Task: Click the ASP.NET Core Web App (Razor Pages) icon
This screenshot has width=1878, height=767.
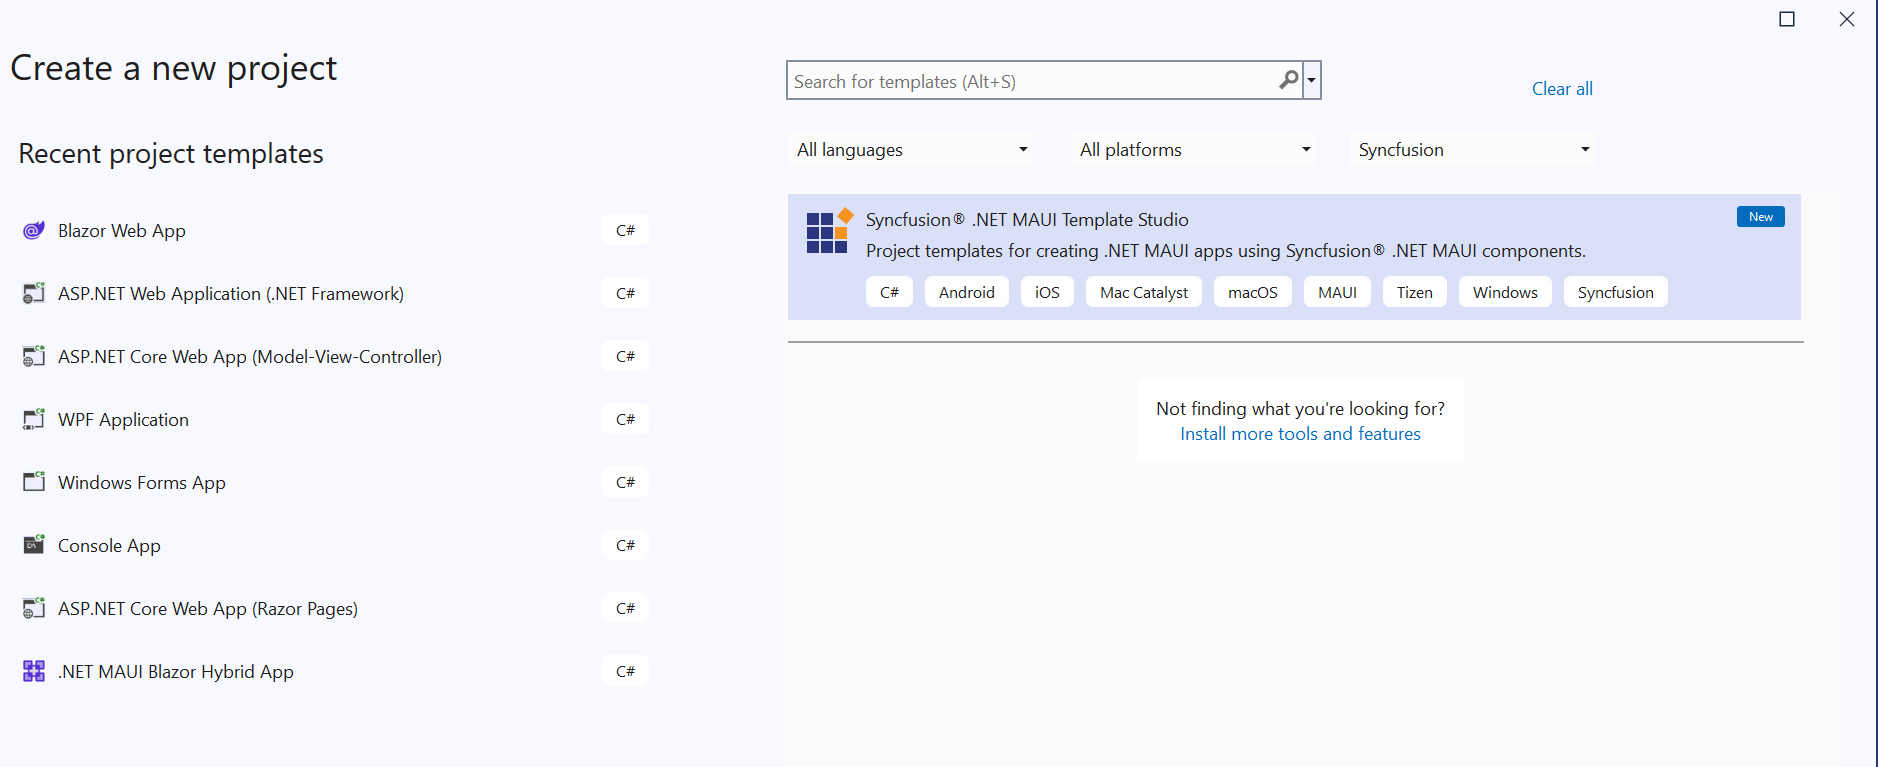Action: pyautogui.click(x=34, y=608)
